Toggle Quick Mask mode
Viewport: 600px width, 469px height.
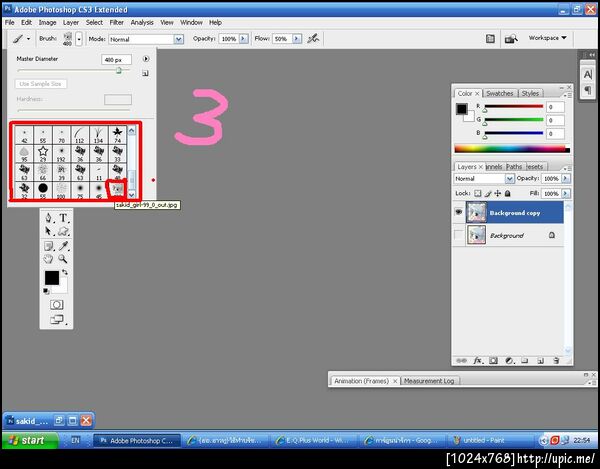(x=57, y=305)
